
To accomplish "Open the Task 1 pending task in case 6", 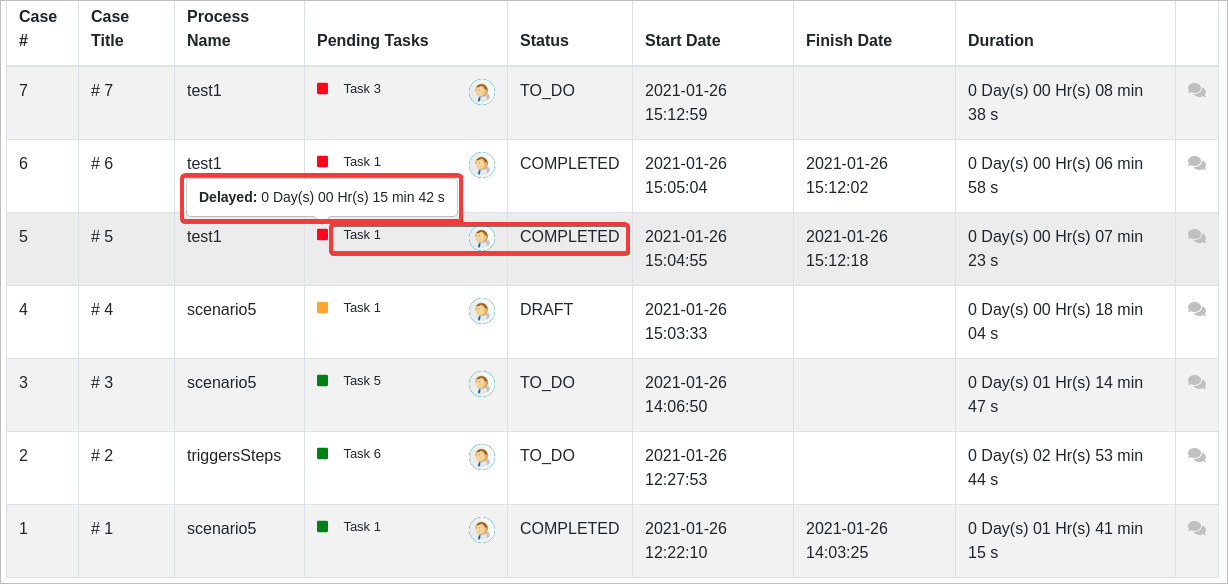I will [x=360, y=161].
